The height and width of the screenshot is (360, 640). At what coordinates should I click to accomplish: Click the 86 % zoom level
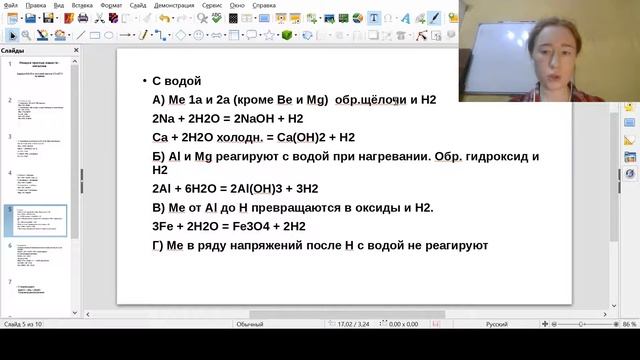[629, 324]
